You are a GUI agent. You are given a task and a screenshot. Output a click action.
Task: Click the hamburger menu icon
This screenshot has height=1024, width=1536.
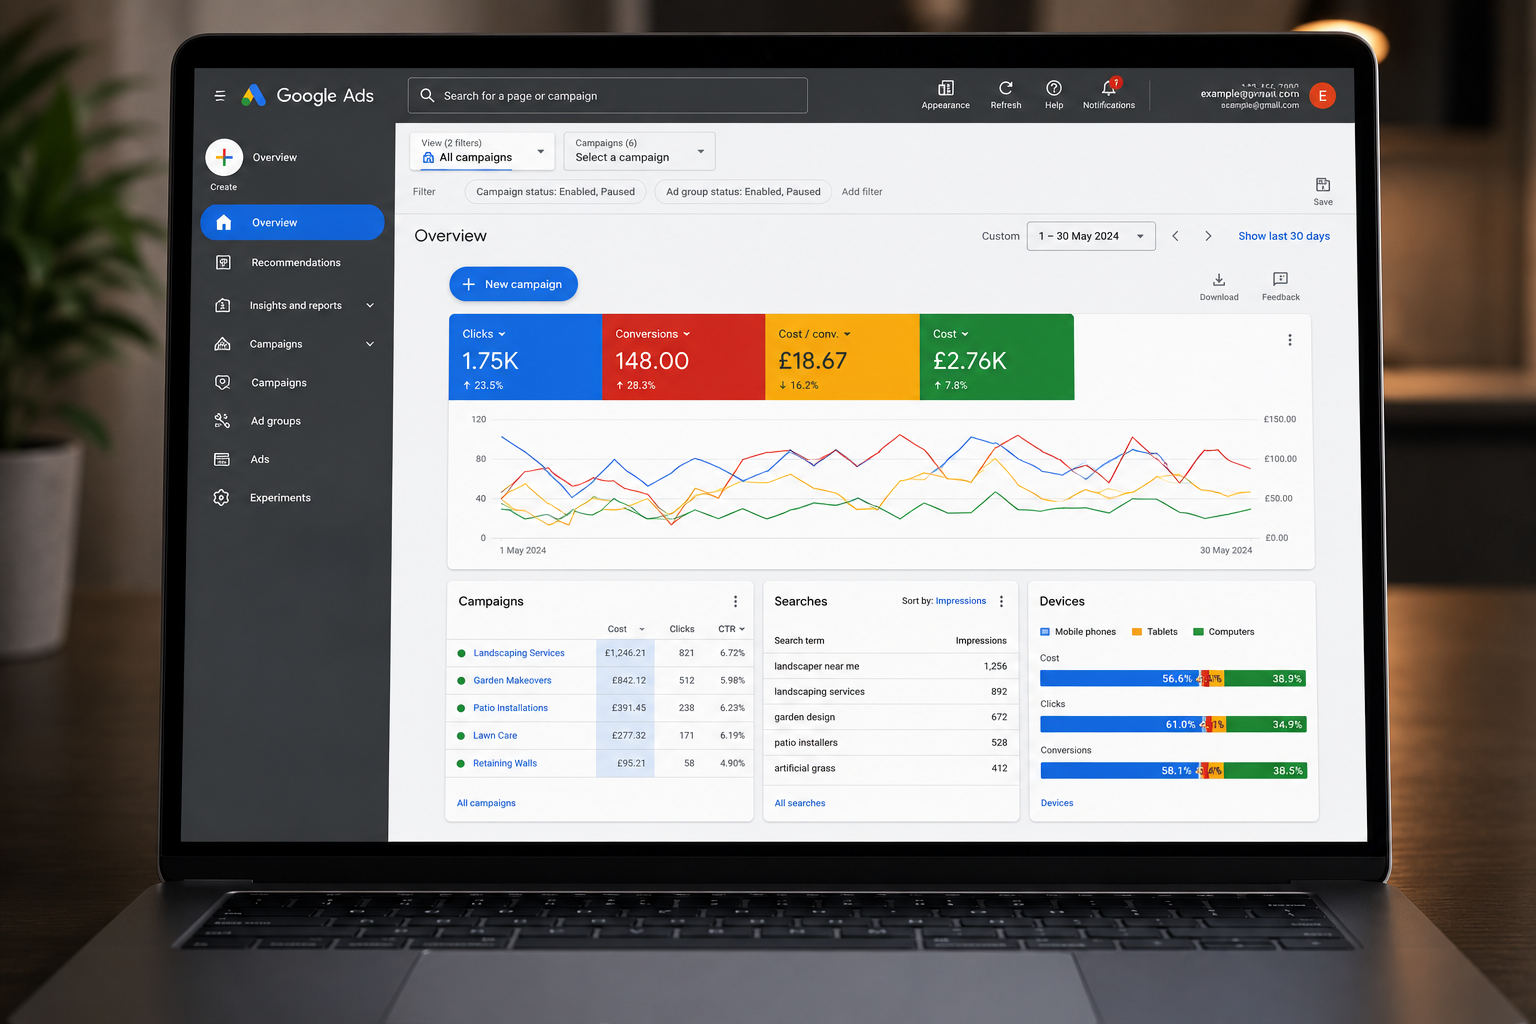220,96
